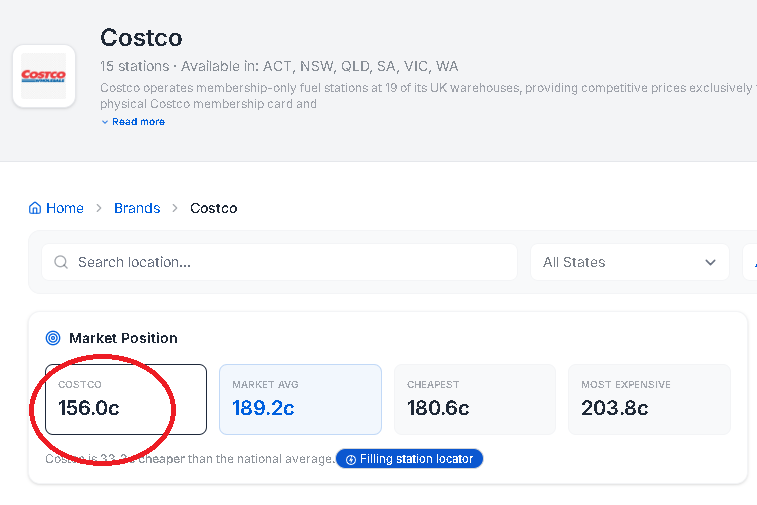Click the home icon in breadcrumb
Image resolution: width=757 pixels, height=505 pixels.
pos(36,208)
